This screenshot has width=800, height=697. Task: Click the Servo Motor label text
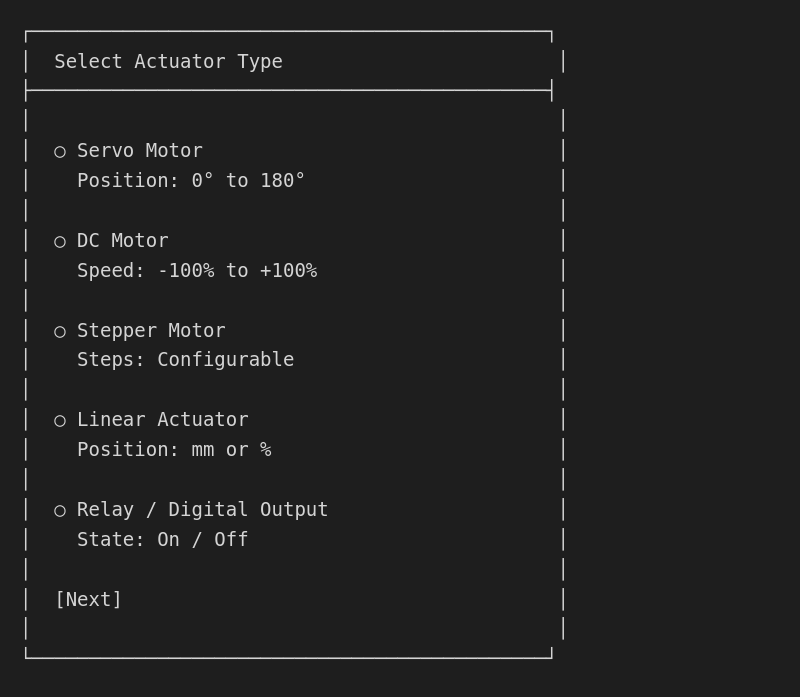tap(139, 150)
